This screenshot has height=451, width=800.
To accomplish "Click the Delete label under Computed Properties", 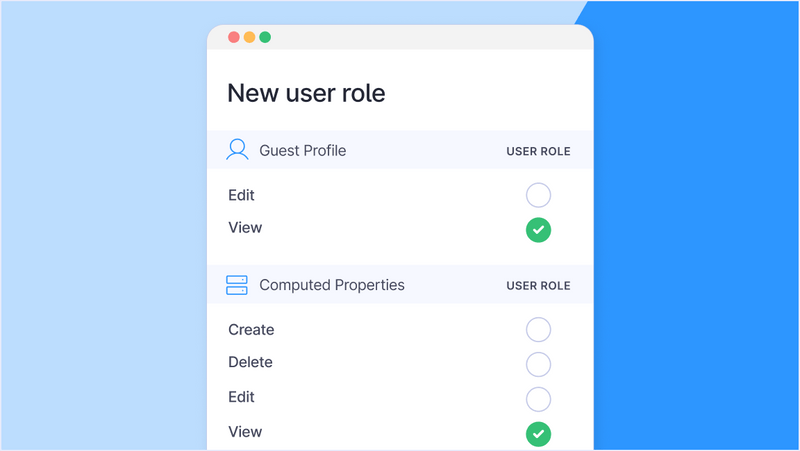I will 251,362.
